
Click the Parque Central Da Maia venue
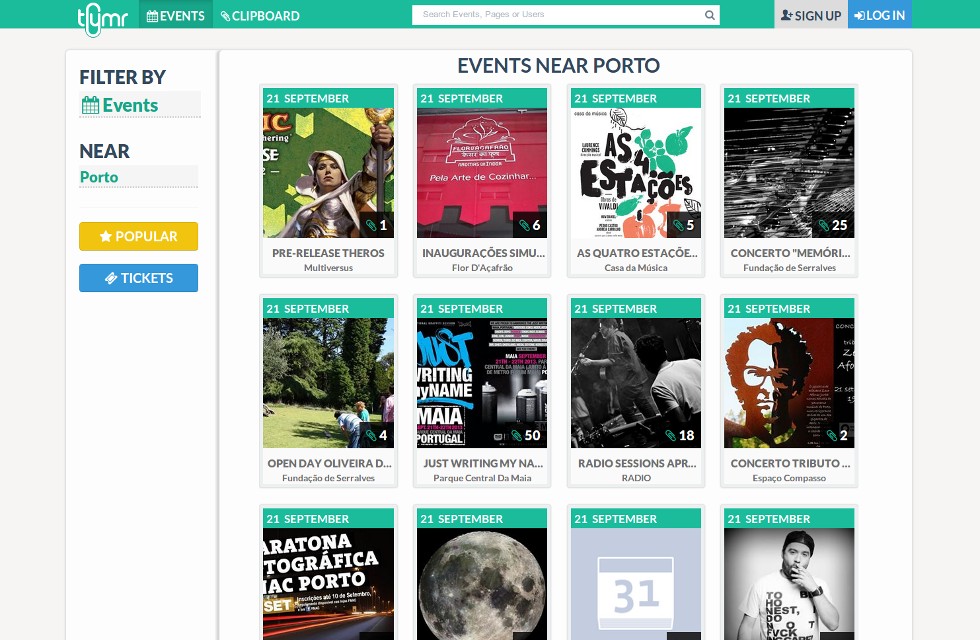[x=482, y=478]
